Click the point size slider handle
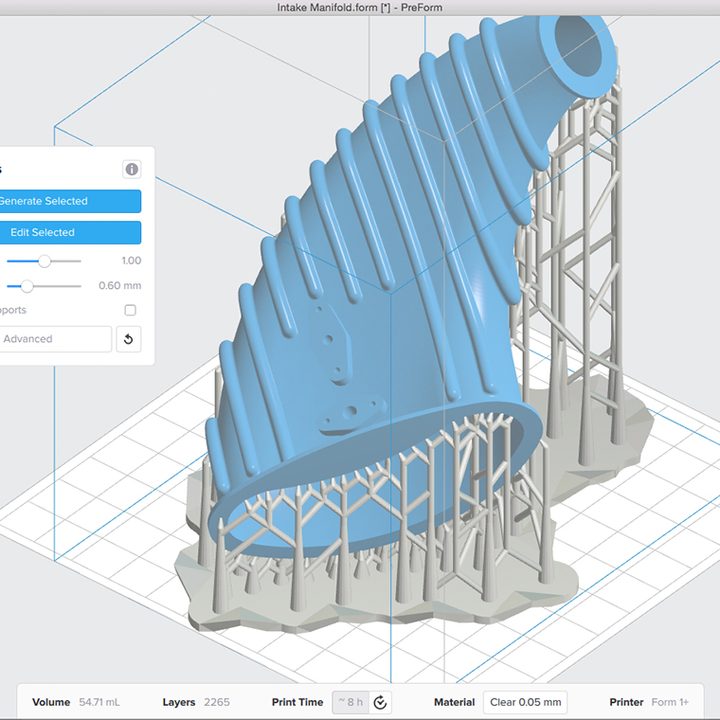The height and width of the screenshot is (720, 720). [27, 286]
